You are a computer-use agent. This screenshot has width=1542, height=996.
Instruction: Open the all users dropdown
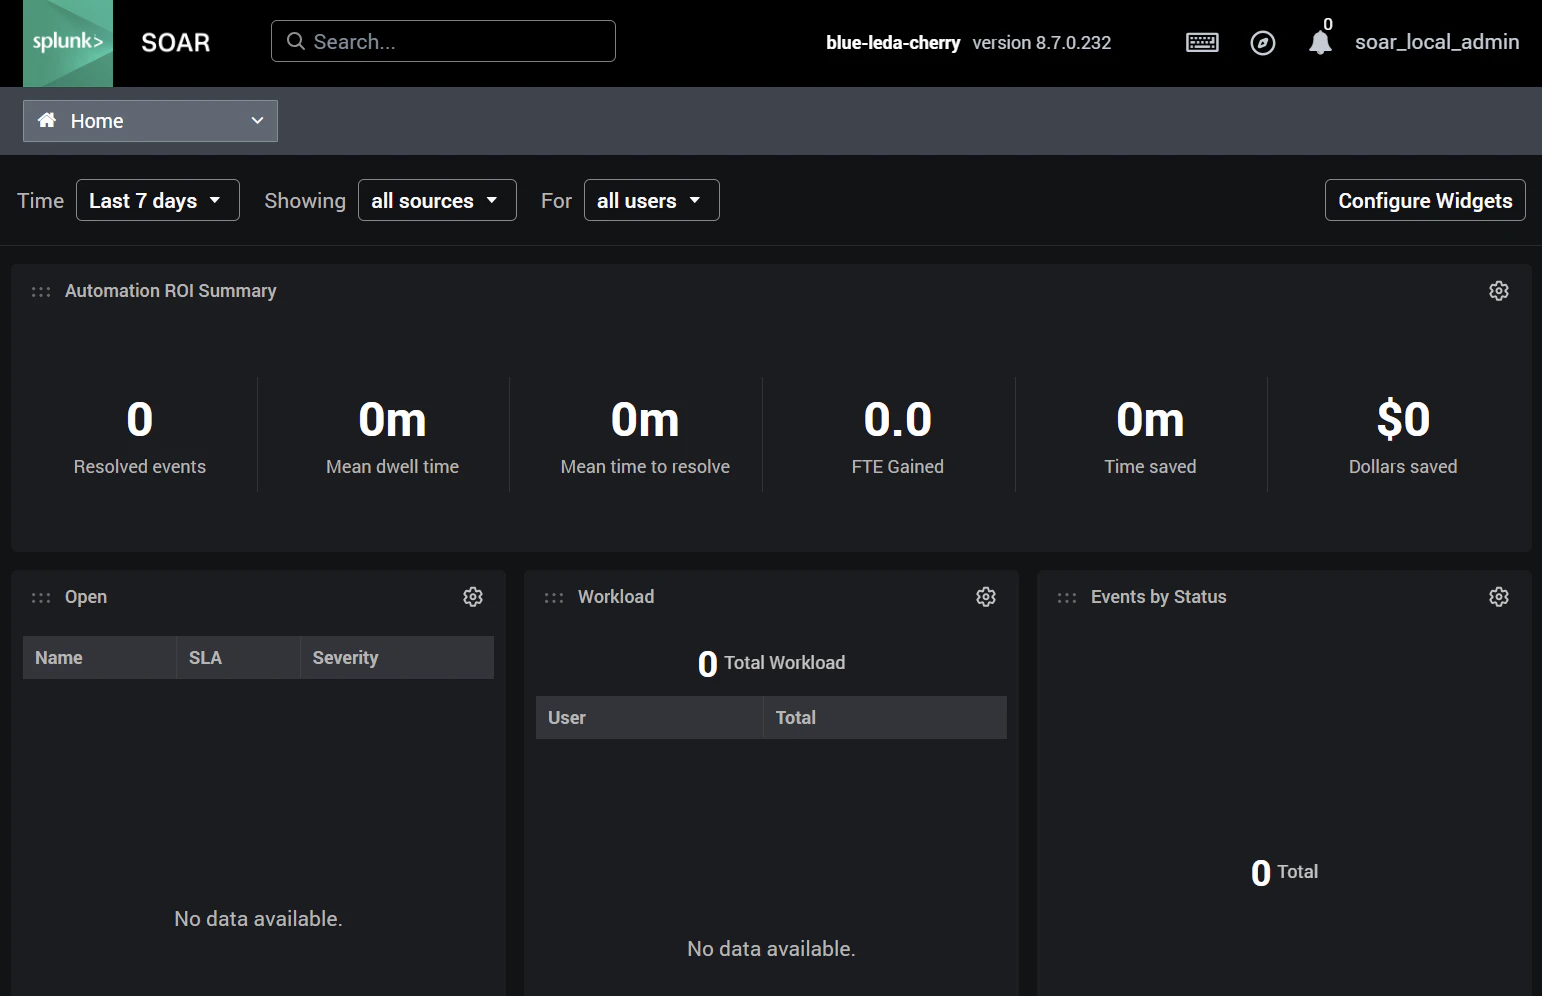652,200
